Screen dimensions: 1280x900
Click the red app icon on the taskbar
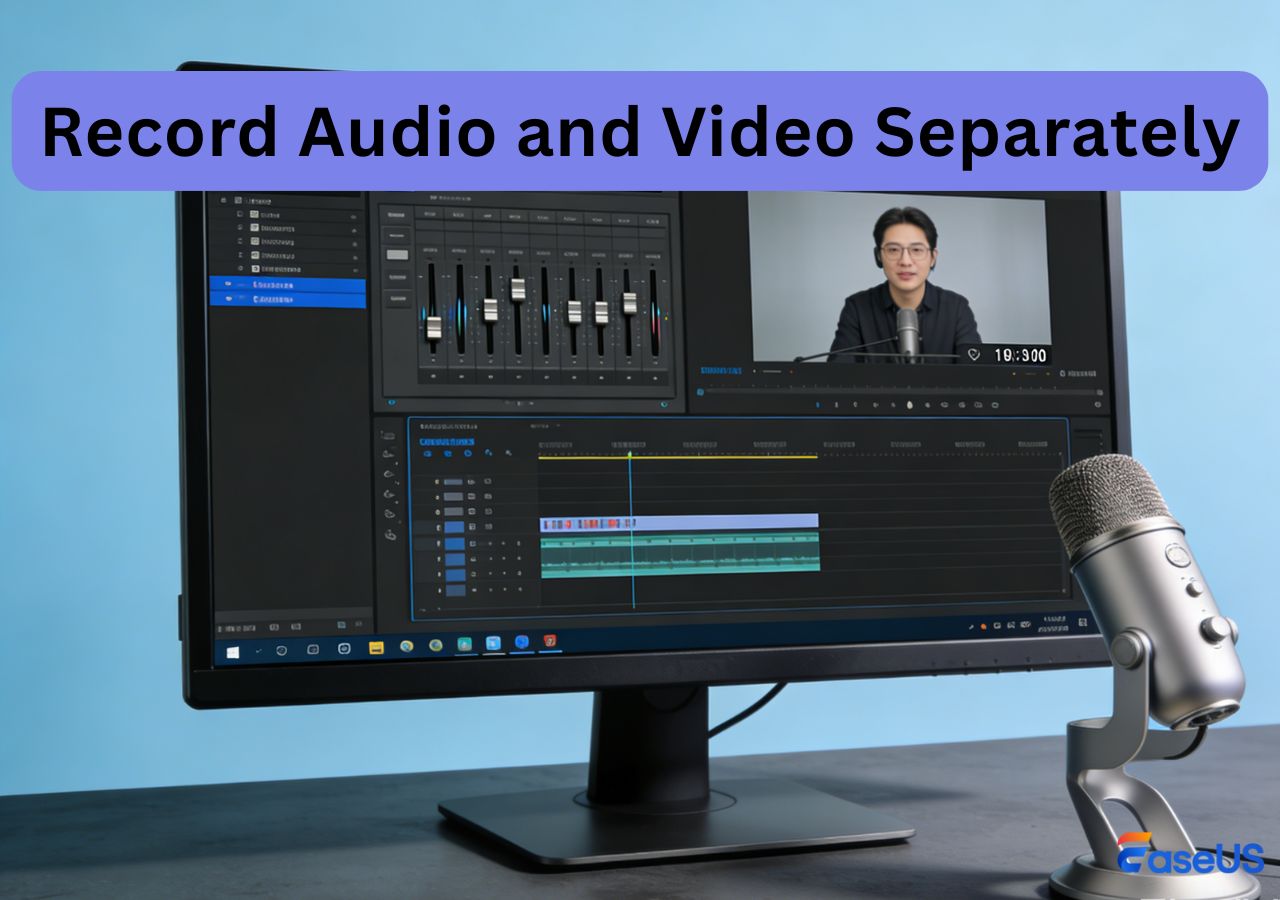pos(549,640)
